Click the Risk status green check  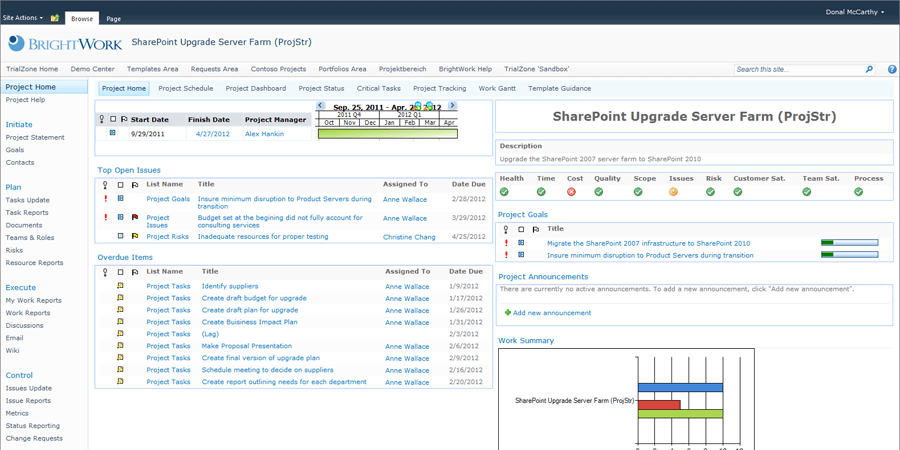pos(711,192)
